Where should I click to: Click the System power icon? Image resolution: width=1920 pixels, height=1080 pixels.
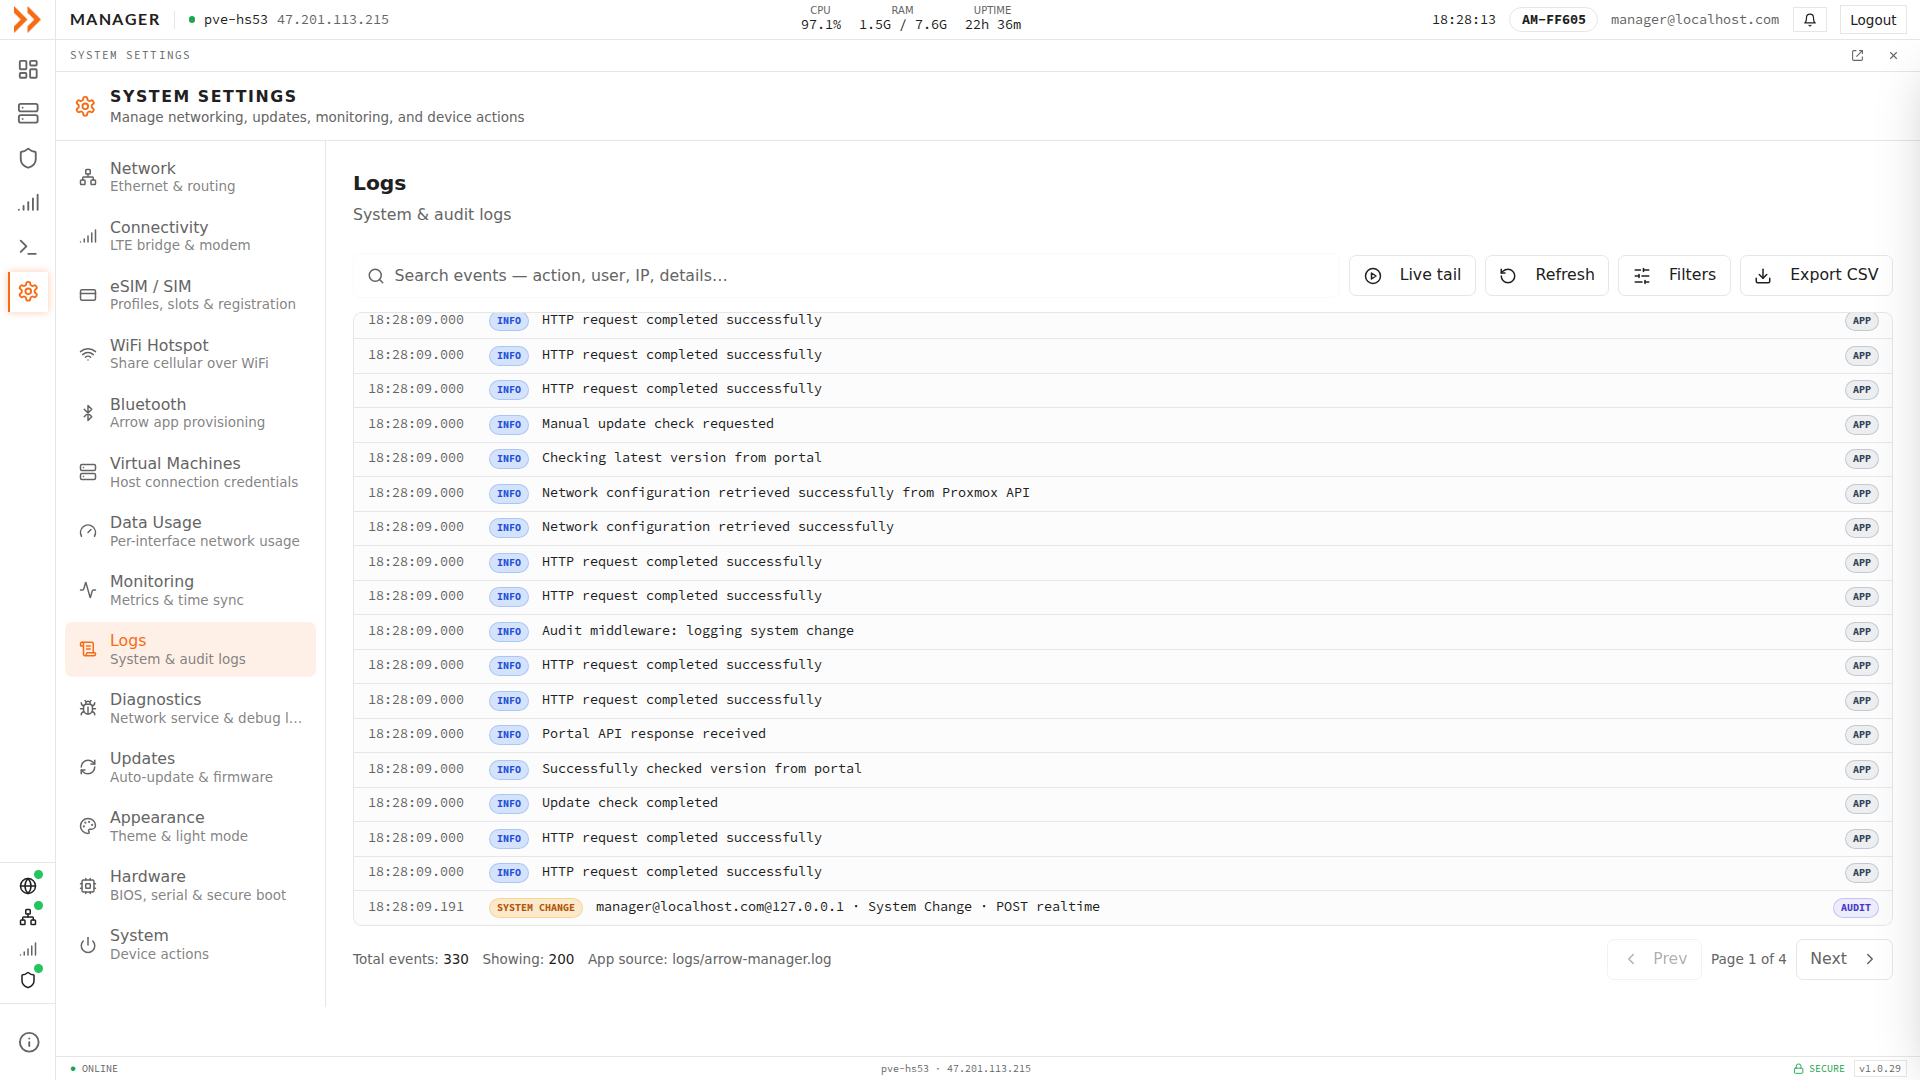(88, 945)
